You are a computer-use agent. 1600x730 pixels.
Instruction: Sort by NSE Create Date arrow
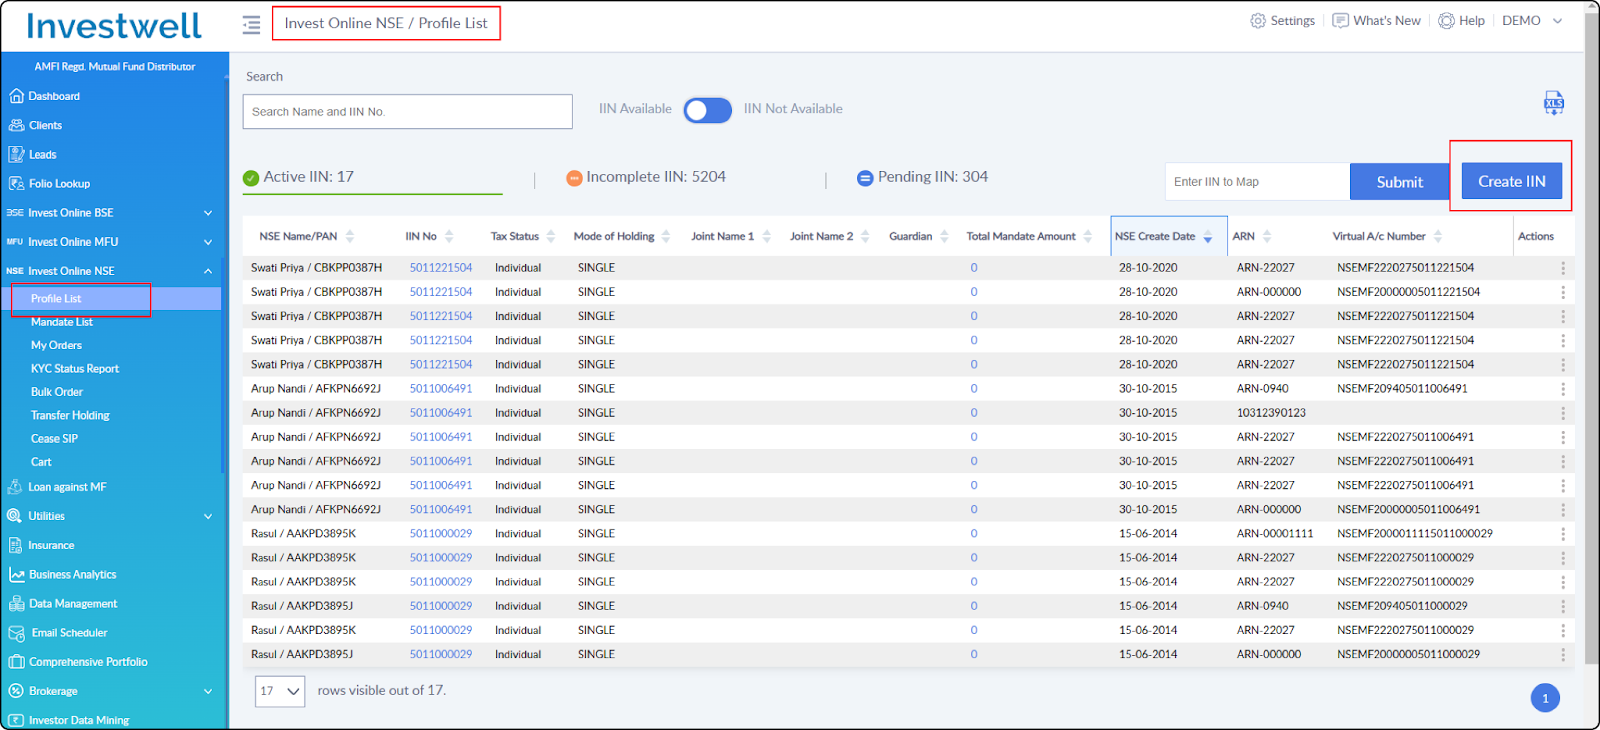pyautogui.click(x=1208, y=237)
